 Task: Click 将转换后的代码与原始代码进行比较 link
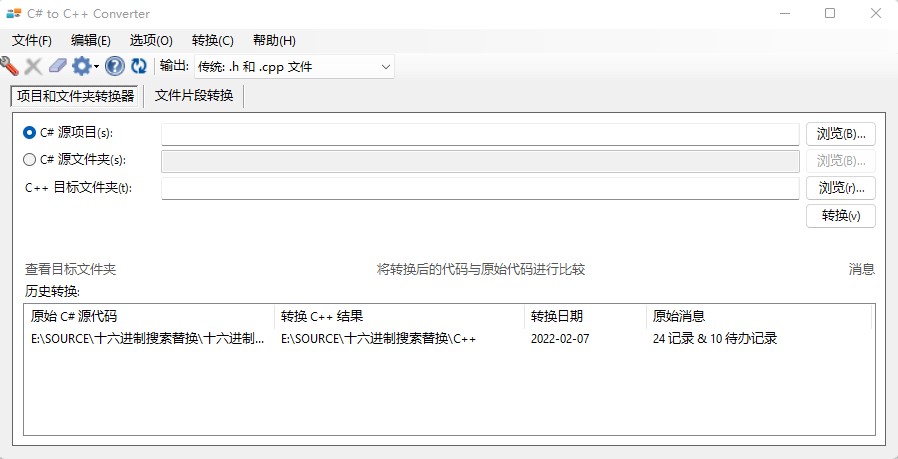tap(481, 269)
